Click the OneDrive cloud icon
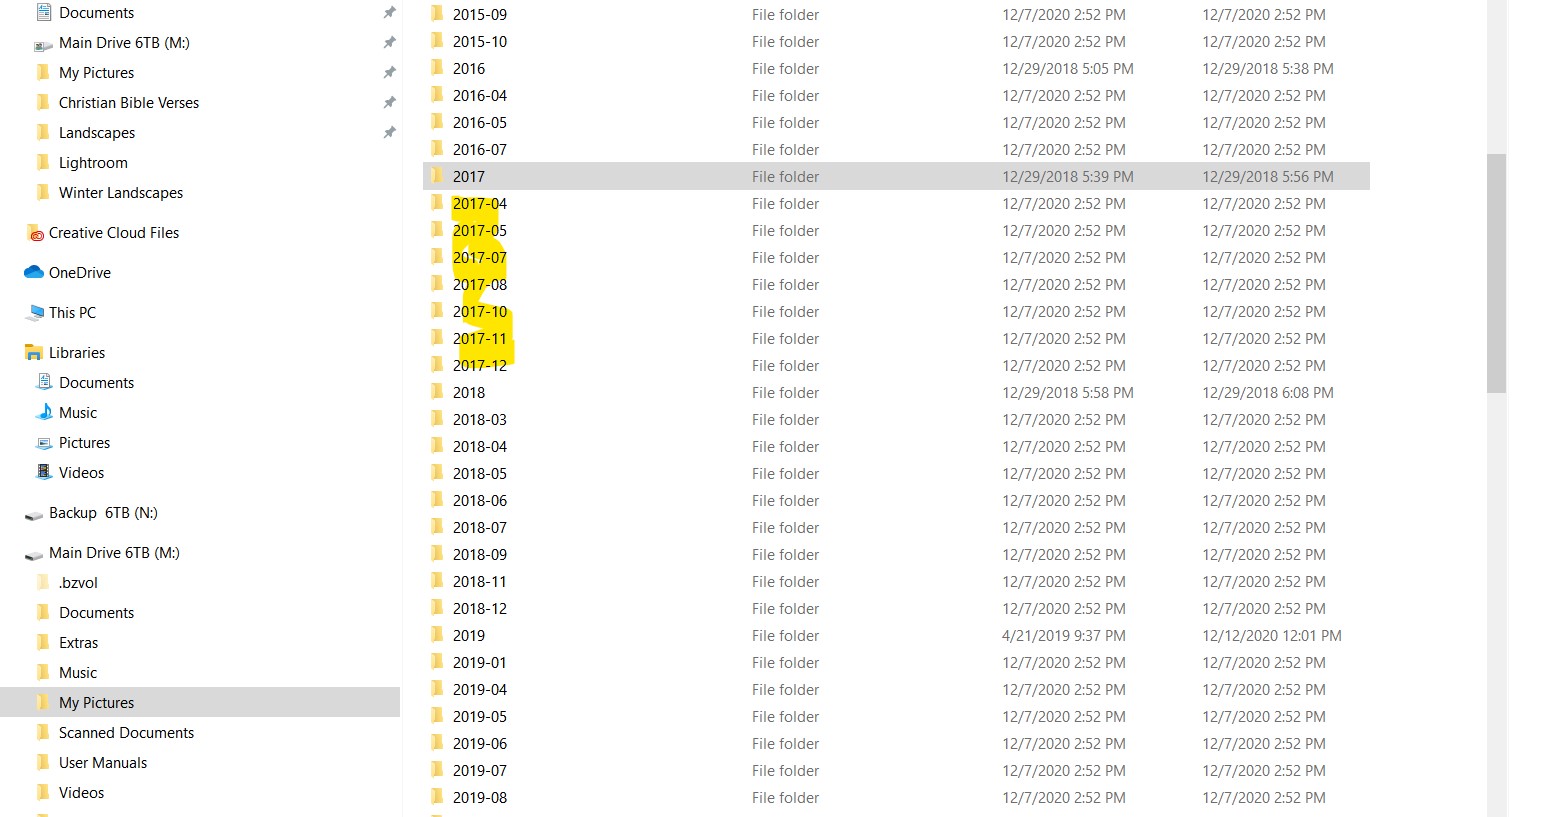 point(34,272)
